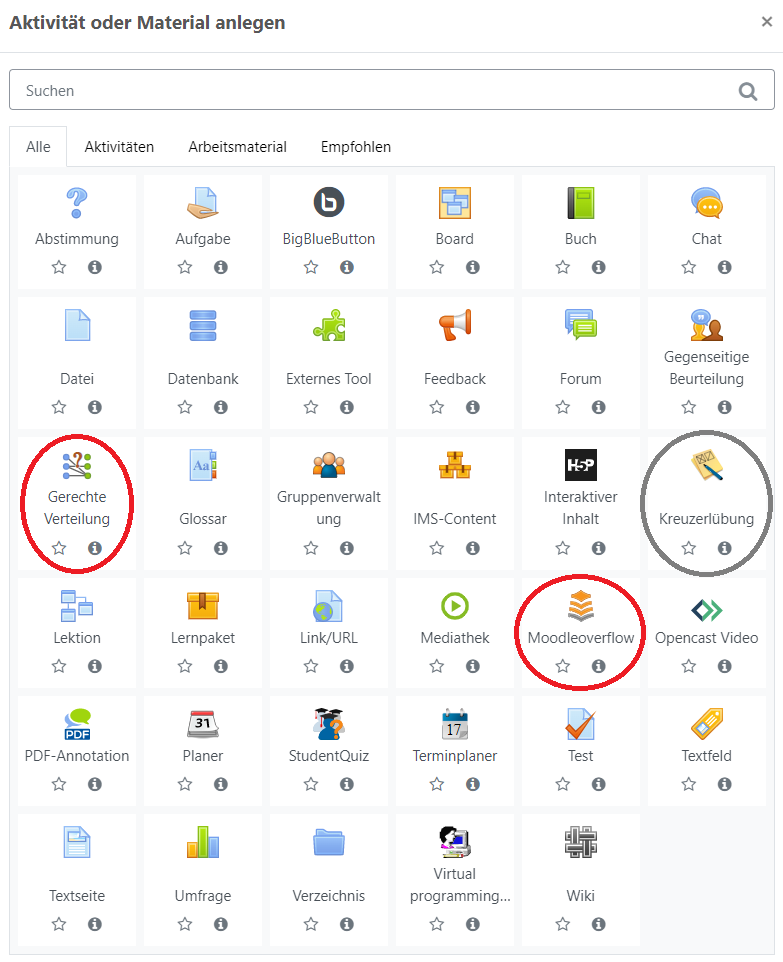Choose the StudentQuiz icon

(x=329, y=723)
